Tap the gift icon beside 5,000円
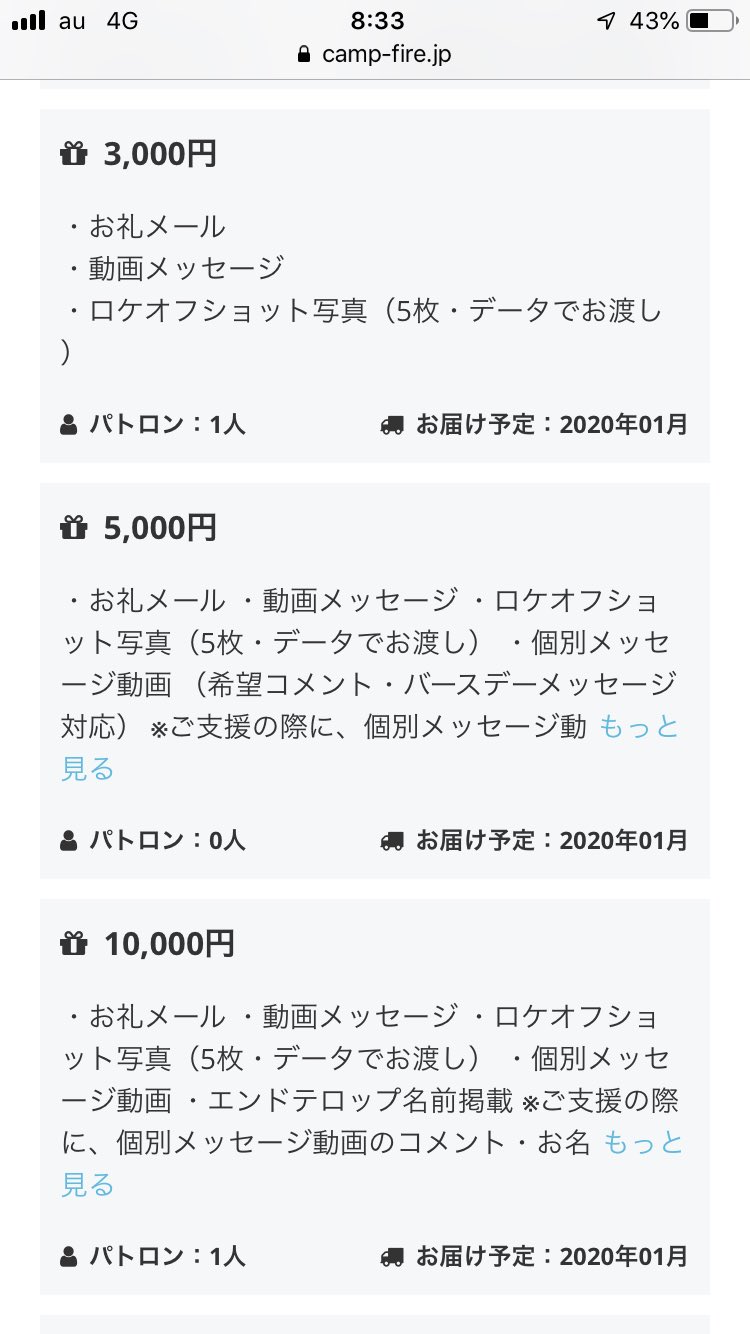This screenshot has height=1334, width=750. pos(74,528)
